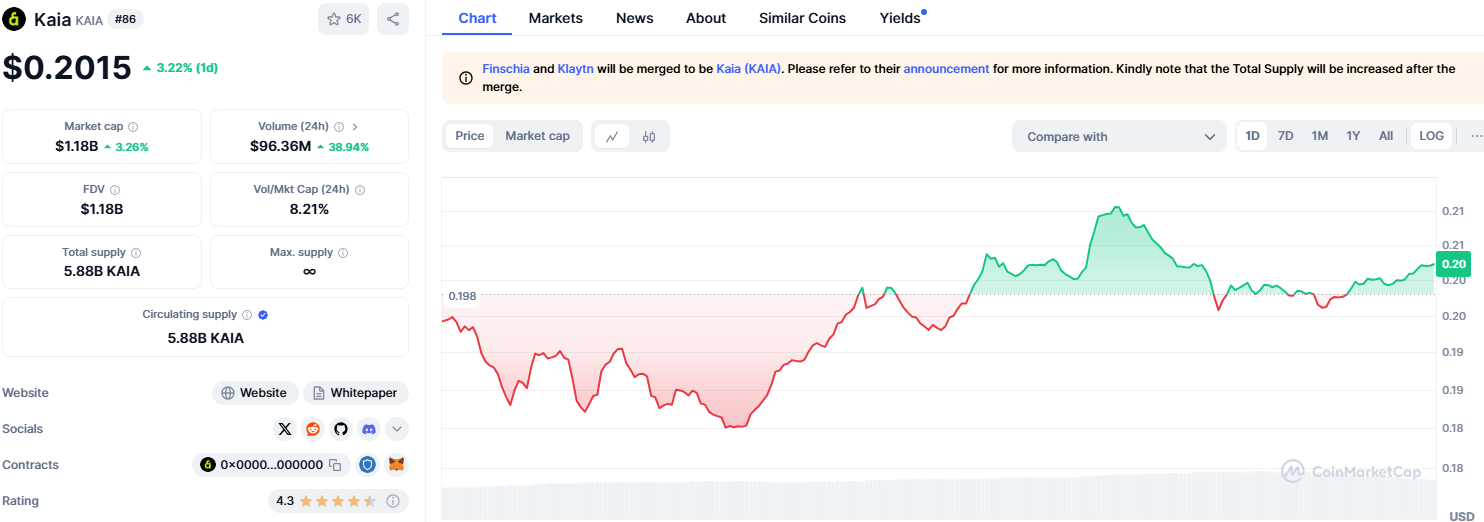Switch to the Yields tab

click(x=900, y=18)
